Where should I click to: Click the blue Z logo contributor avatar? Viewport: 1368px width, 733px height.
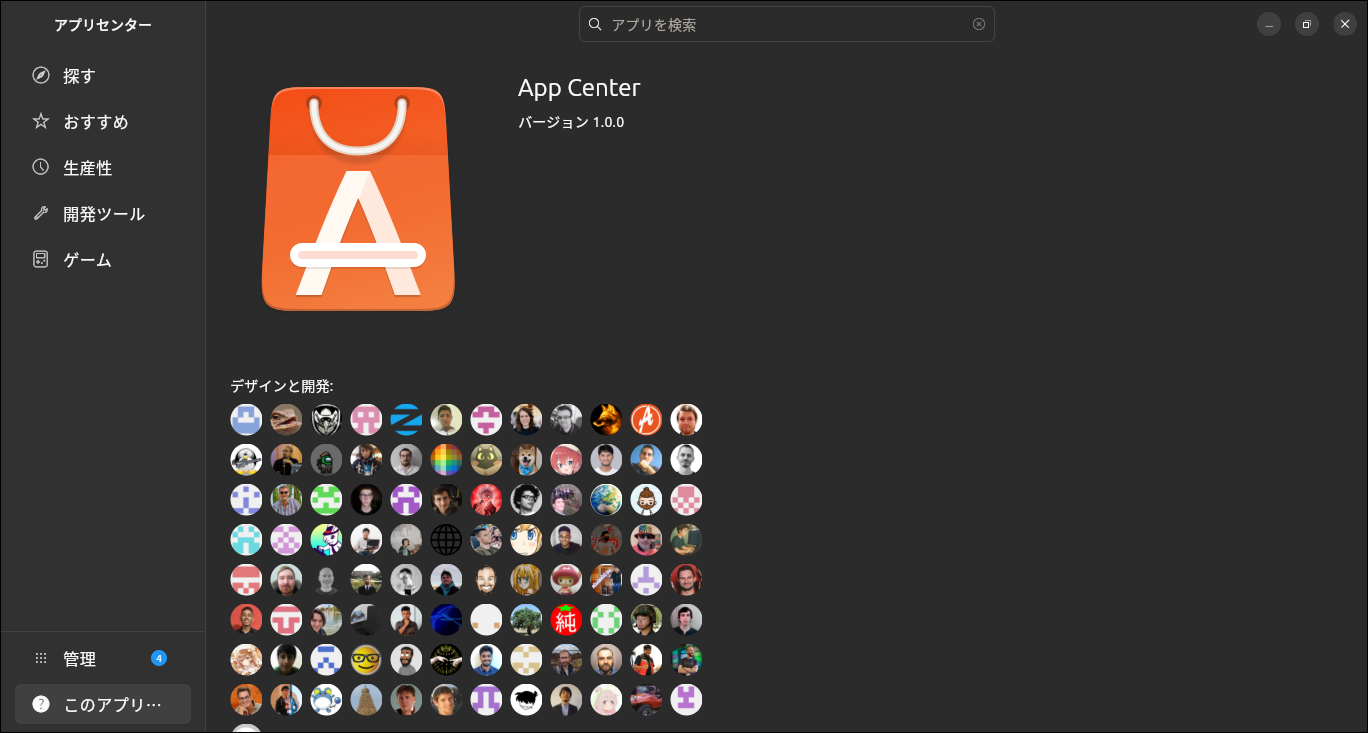tap(406, 420)
